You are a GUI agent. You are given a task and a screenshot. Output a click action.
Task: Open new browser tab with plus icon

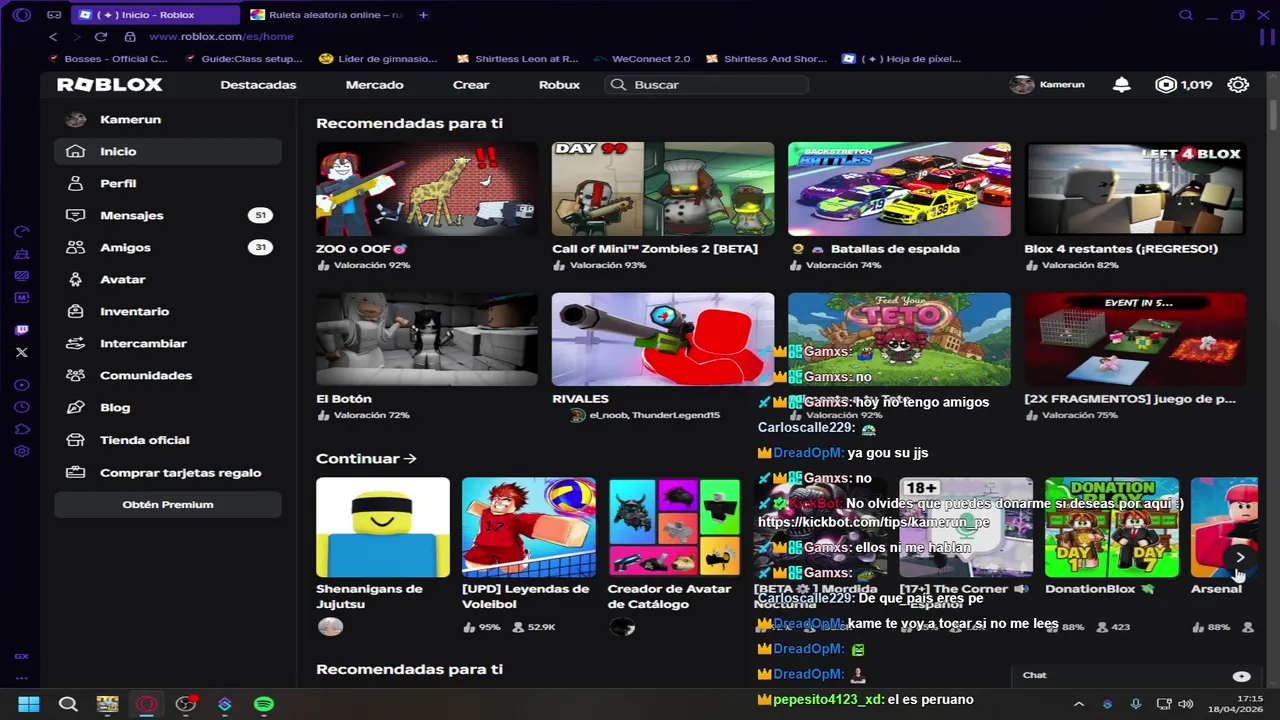(423, 15)
